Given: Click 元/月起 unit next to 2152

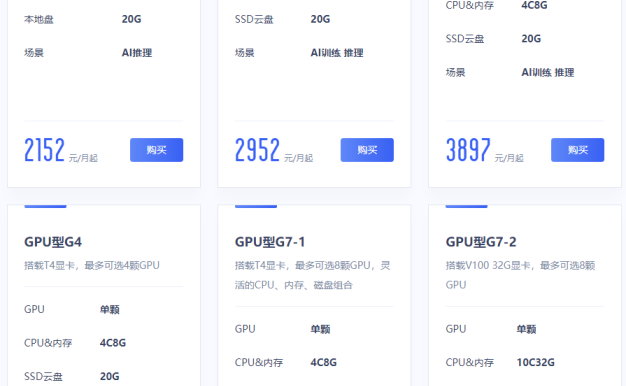Looking at the screenshot, I should pyautogui.click(x=83, y=158).
